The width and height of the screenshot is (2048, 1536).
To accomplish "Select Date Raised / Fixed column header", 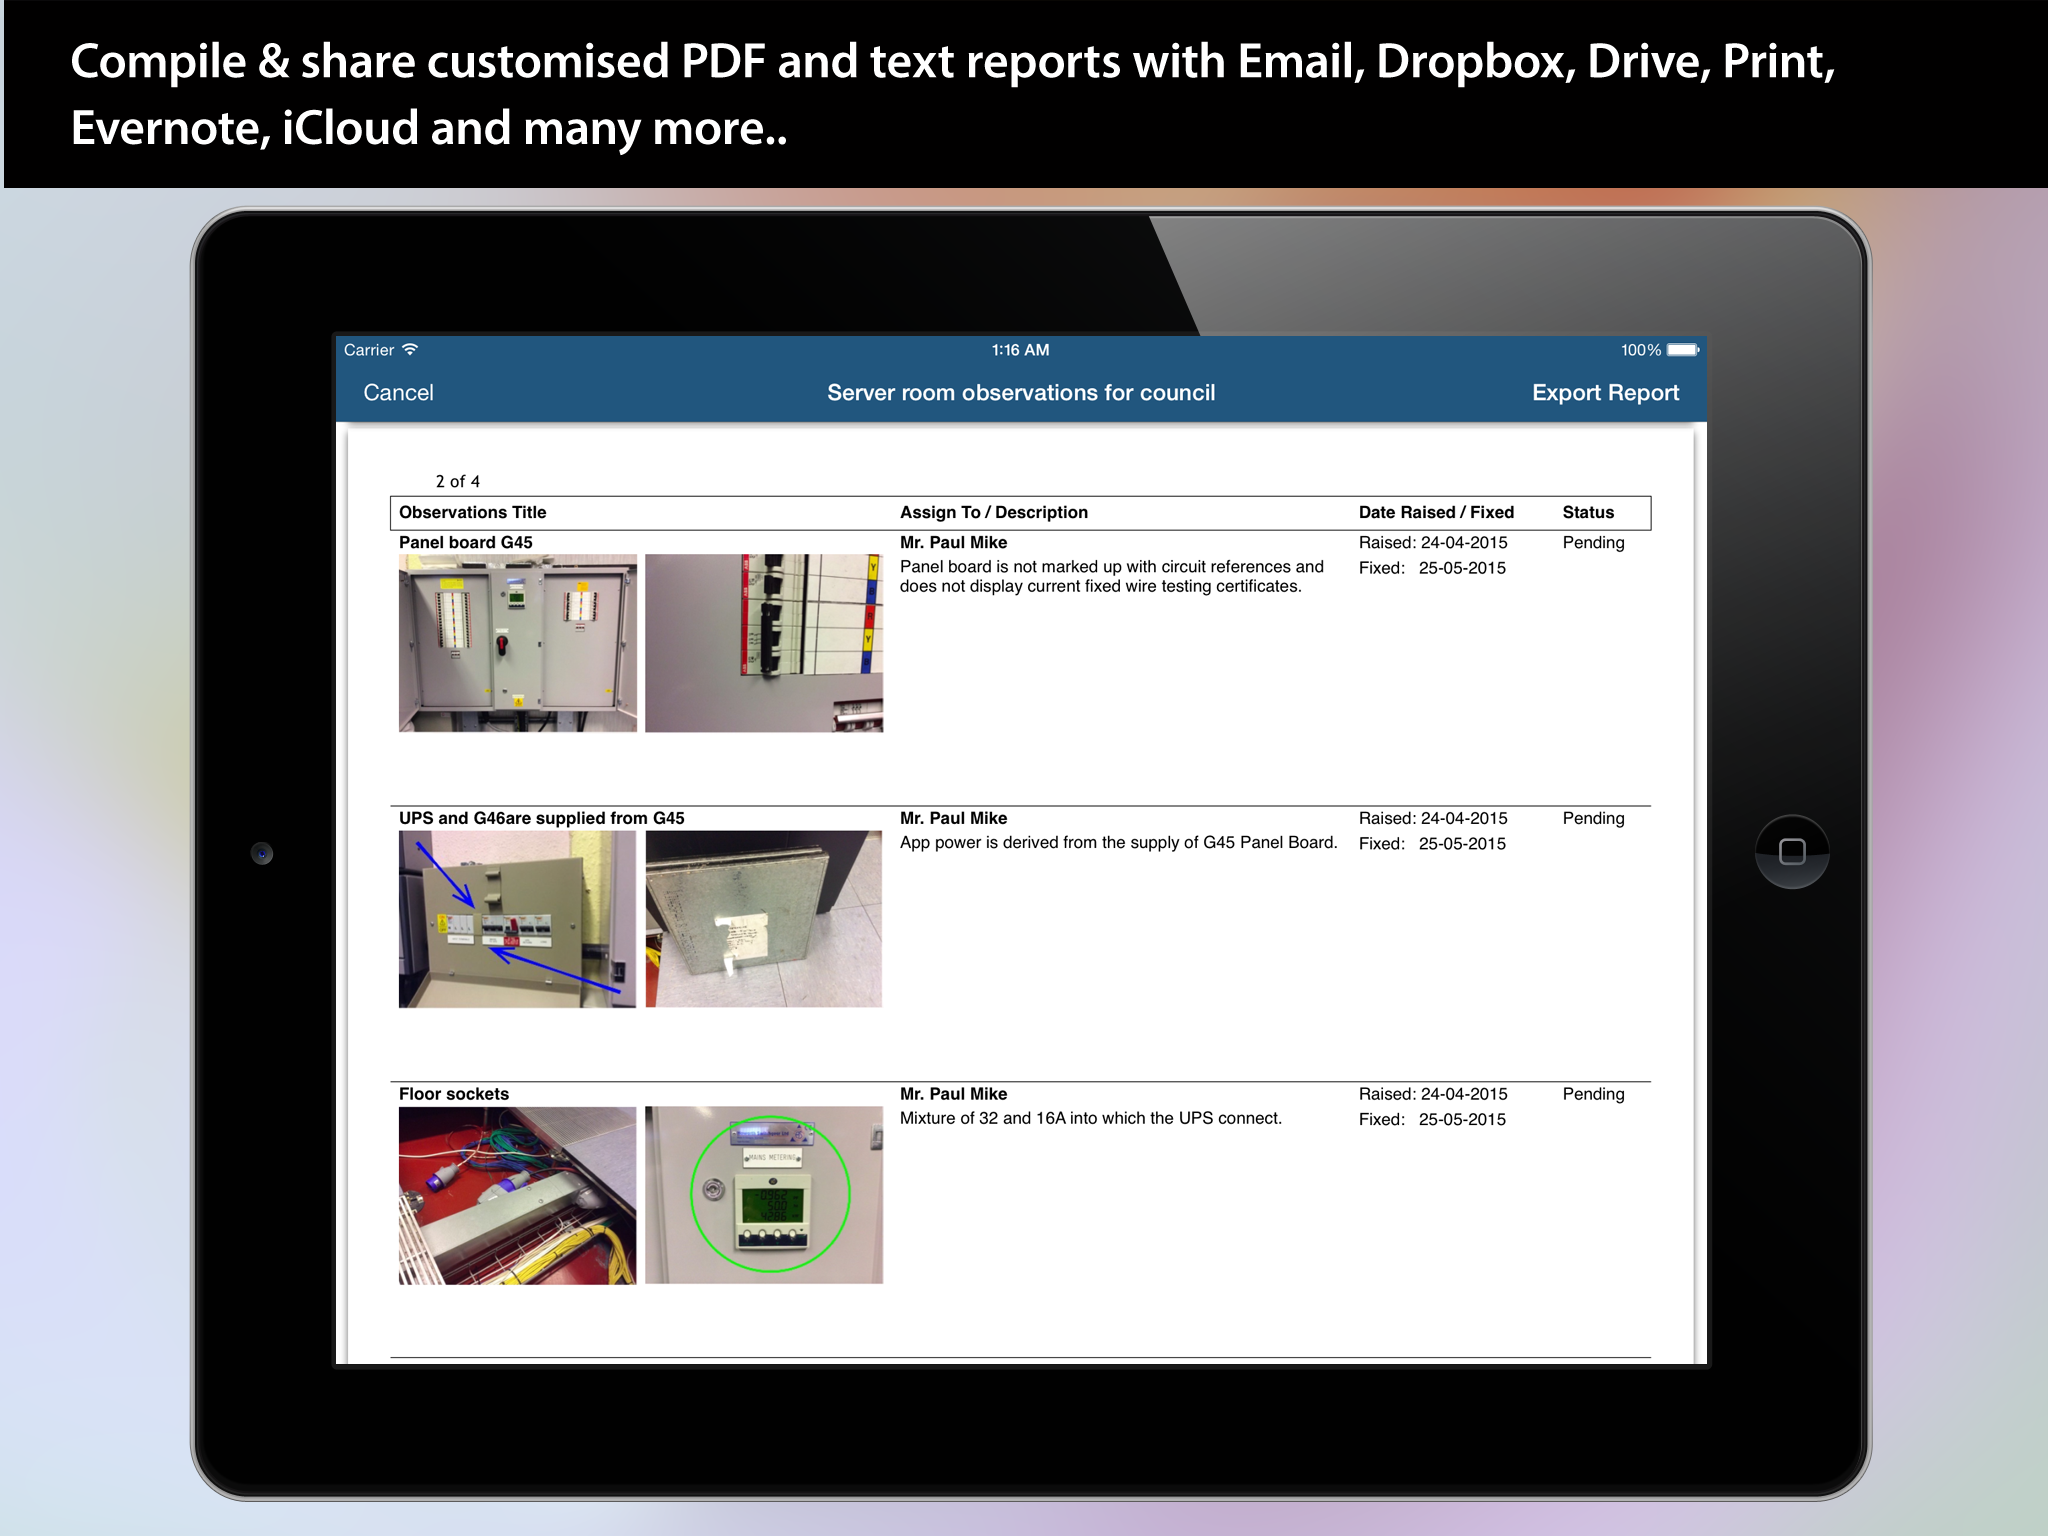I will [x=1435, y=512].
